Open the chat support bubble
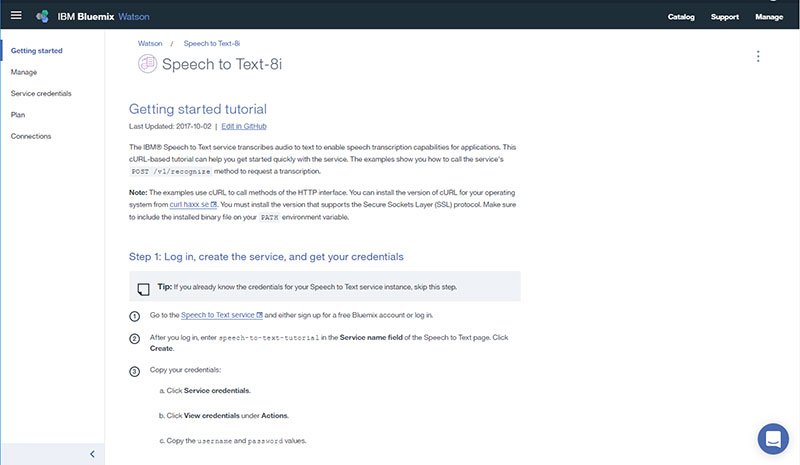 click(773, 439)
